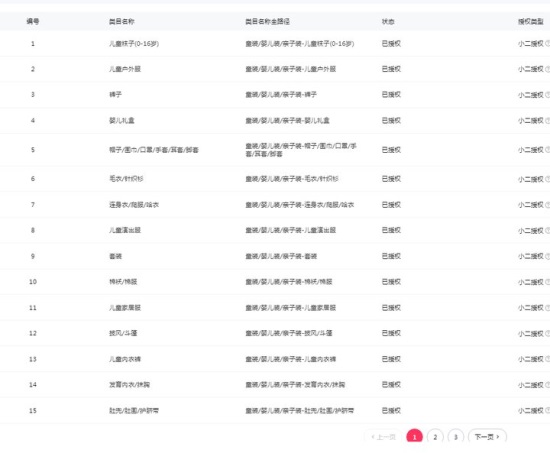Click info icon beside 小二授权 in row 15
This screenshot has height=453, width=550.
tap(548, 411)
